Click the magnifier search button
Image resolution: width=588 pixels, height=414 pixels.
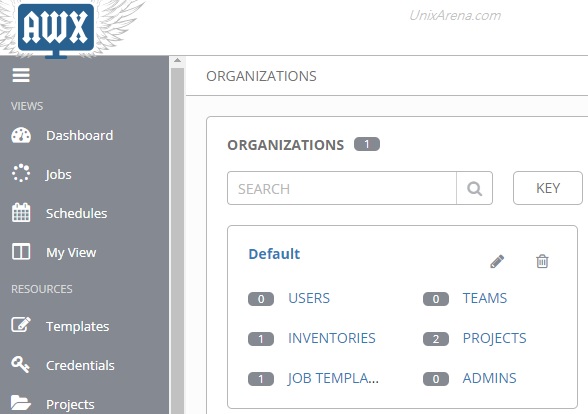coord(474,188)
